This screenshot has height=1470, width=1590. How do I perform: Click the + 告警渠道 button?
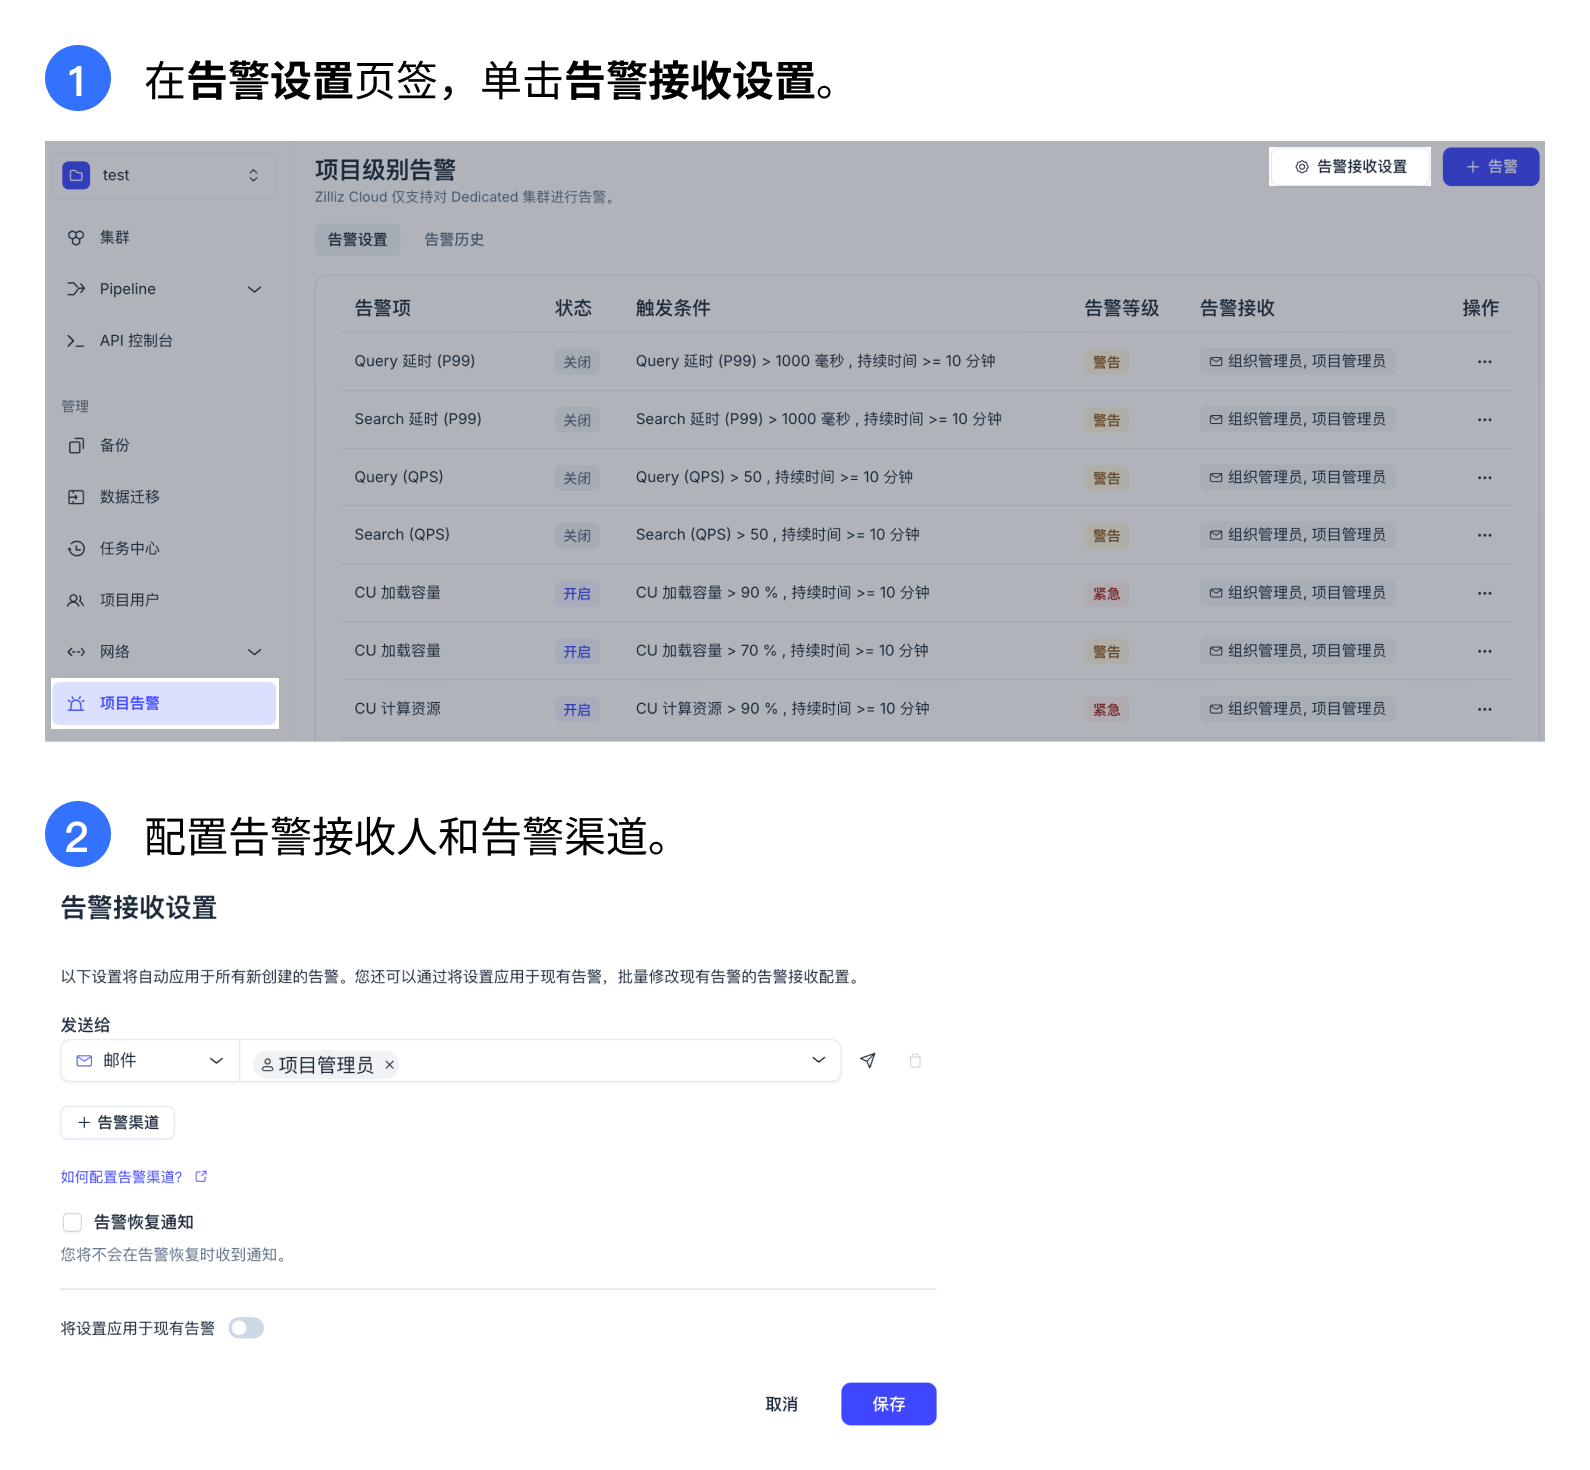[x=118, y=1123]
